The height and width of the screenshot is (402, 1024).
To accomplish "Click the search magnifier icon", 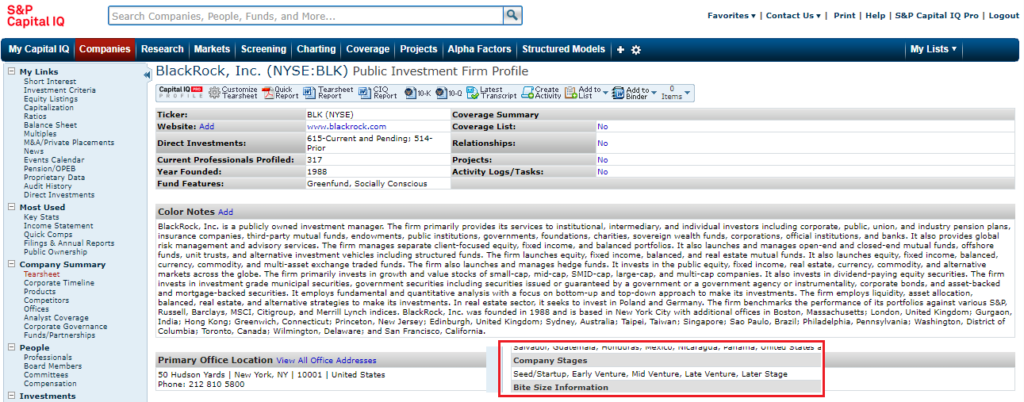I will pyautogui.click(x=513, y=16).
